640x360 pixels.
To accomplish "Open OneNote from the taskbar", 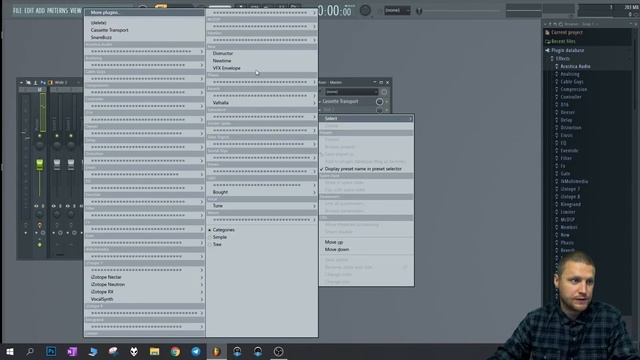I will point(72,351).
